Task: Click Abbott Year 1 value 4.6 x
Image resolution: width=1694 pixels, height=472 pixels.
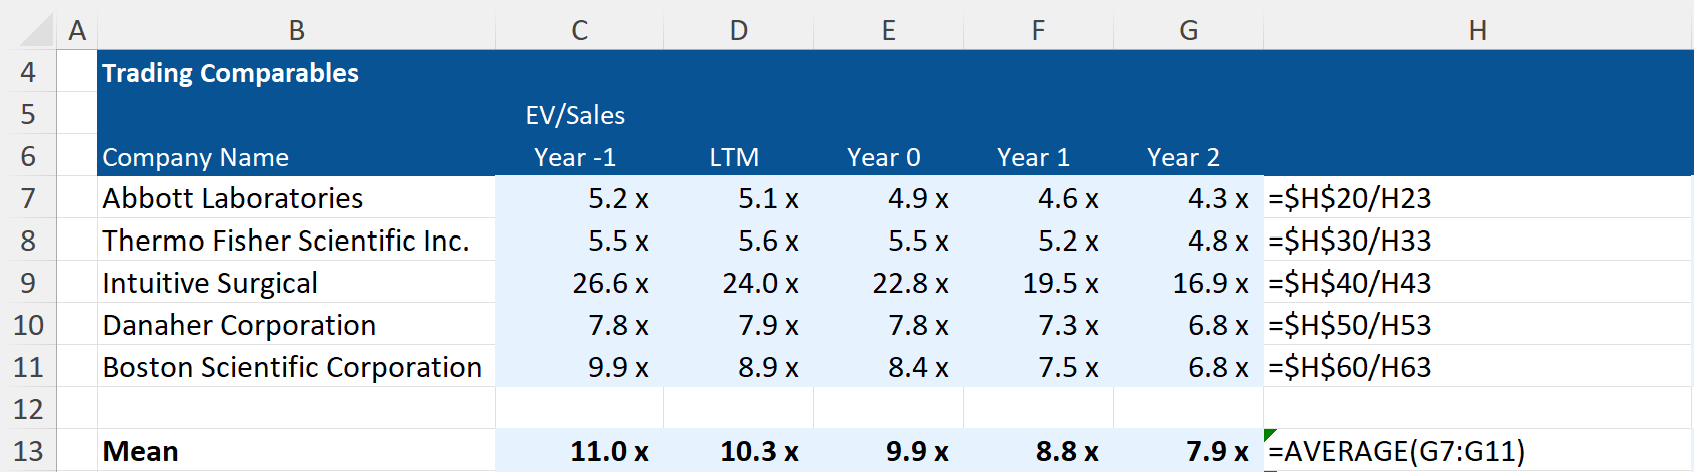Action: click(x=1038, y=198)
